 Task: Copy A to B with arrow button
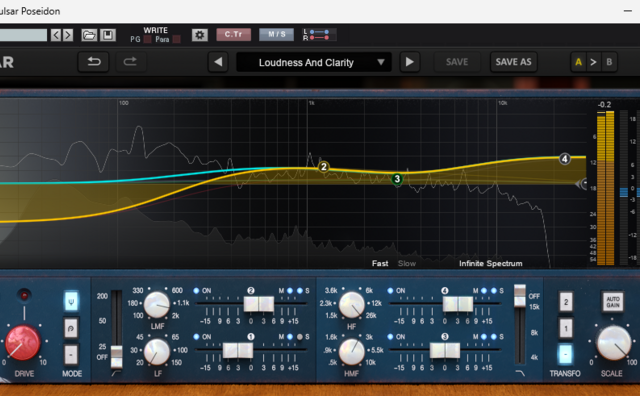point(593,62)
